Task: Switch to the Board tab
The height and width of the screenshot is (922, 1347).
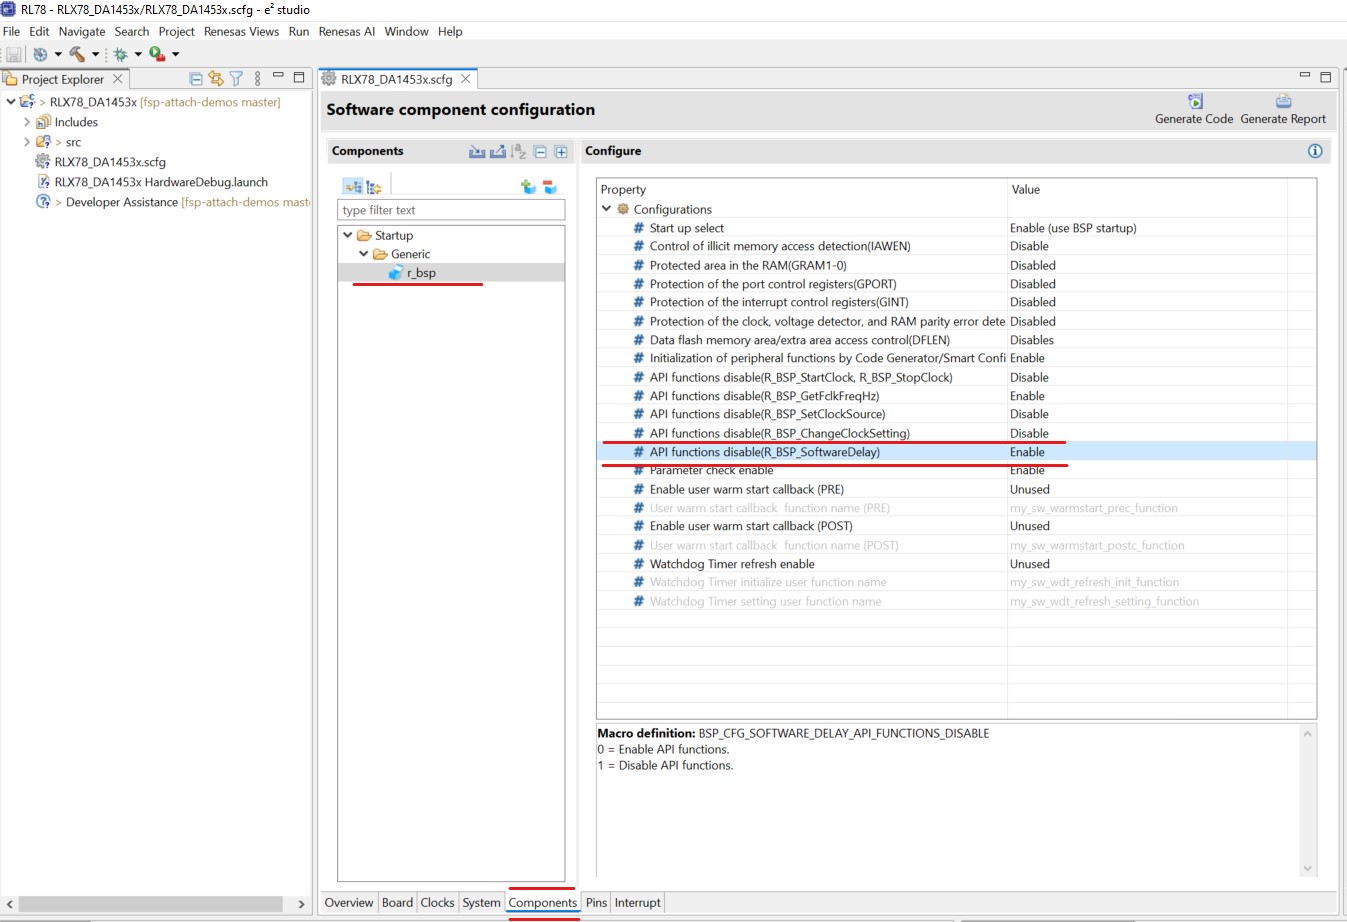Action: pyautogui.click(x=397, y=903)
